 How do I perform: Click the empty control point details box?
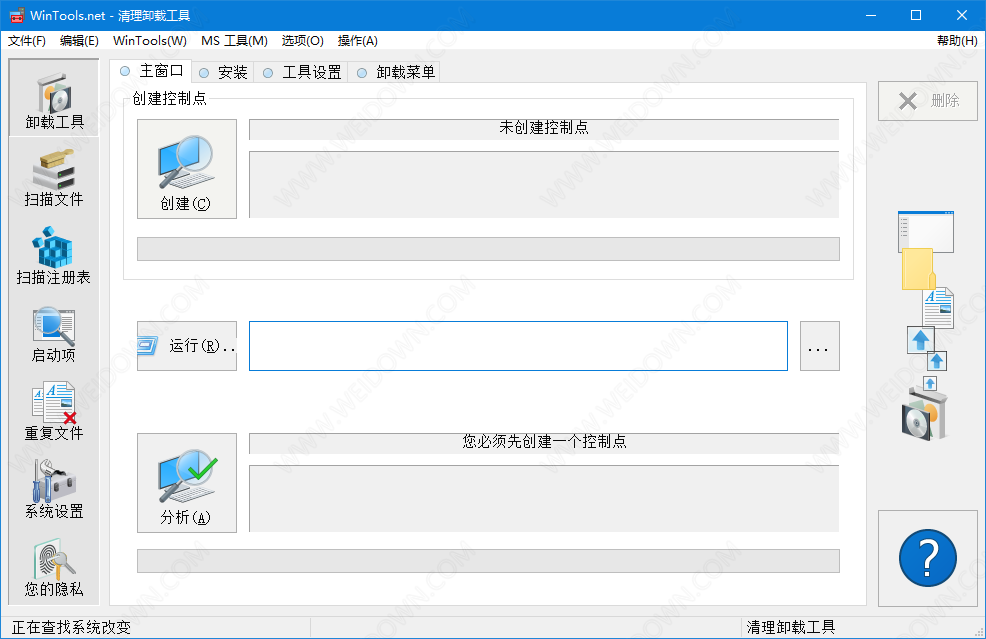point(544,184)
